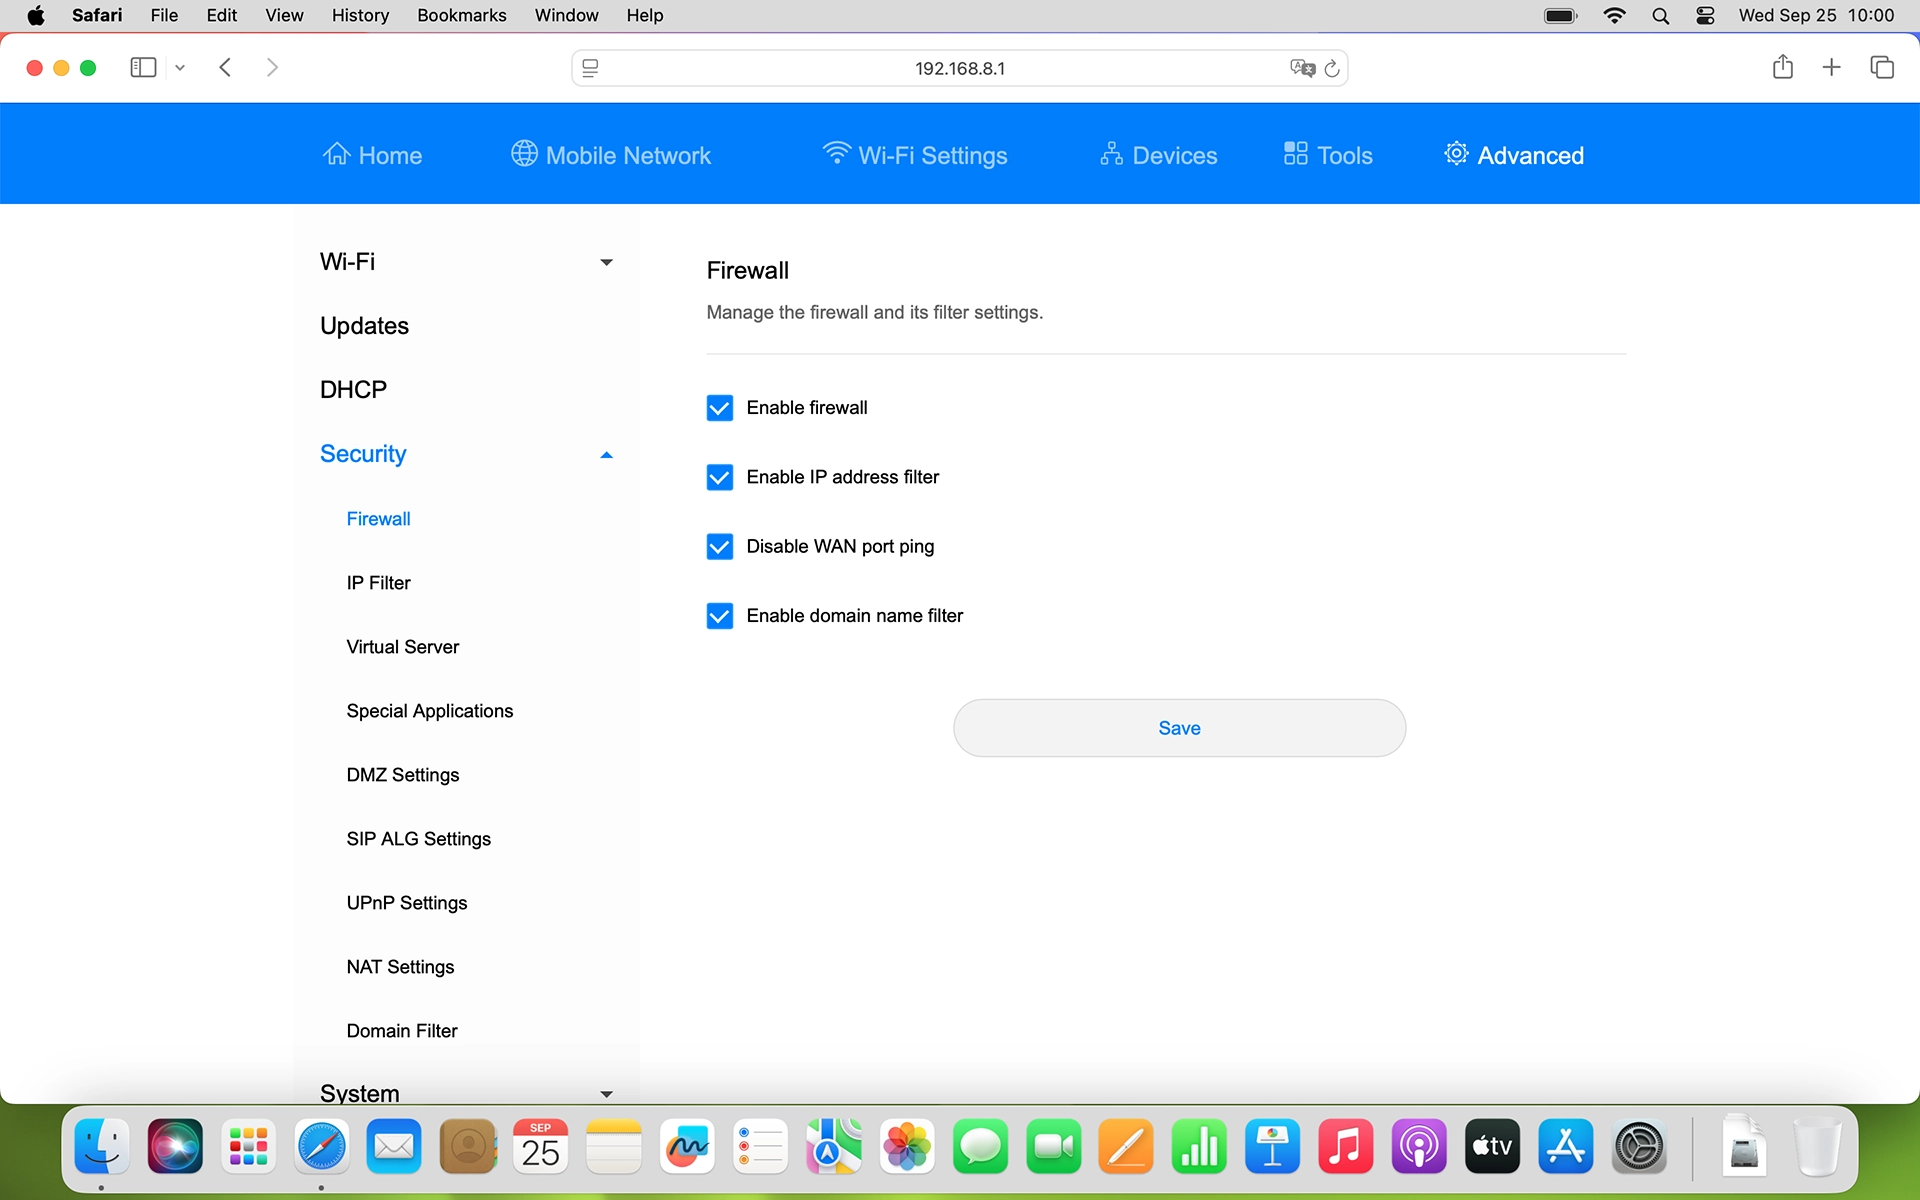Collapse the Security sidebar section arrow
1920x1200 pixels.
tap(606, 455)
